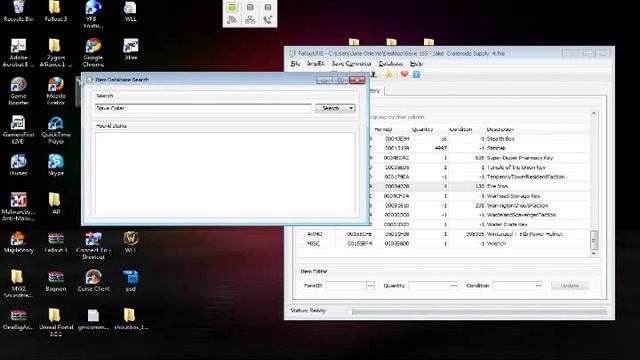Click the Condition input field
Screen dimensions: 640x360
[513, 285]
